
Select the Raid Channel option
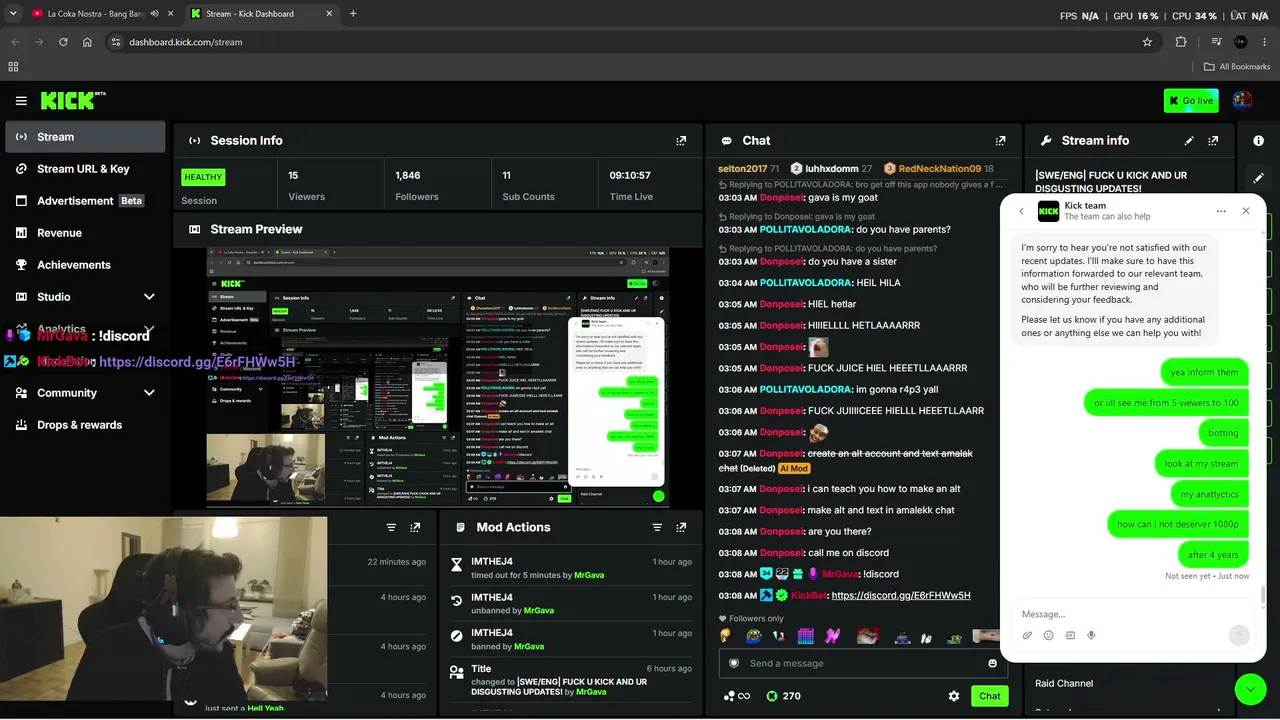click(x=1064, y=684)
